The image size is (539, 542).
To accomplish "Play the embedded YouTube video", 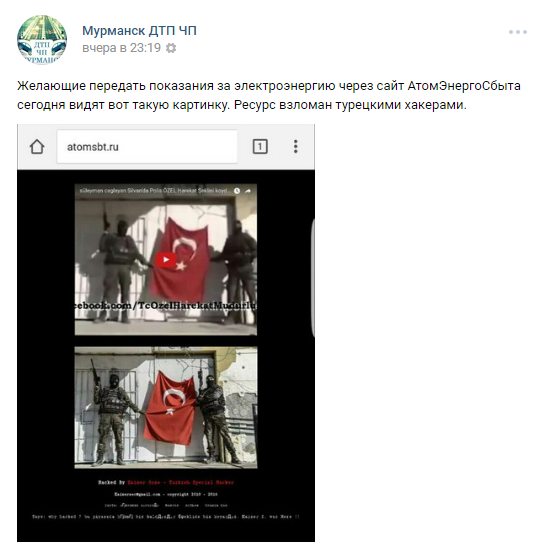I will (166, 260).
